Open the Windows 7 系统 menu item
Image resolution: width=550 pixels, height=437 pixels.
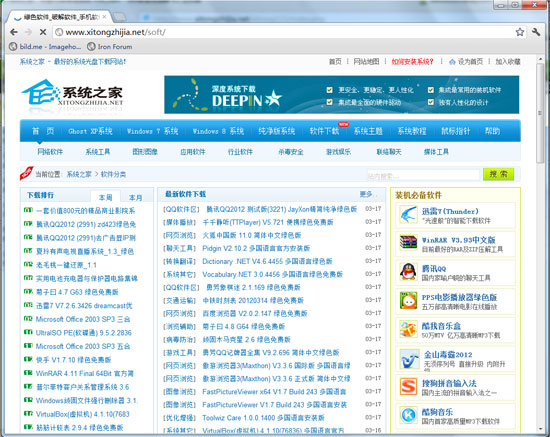coord(153,131)
